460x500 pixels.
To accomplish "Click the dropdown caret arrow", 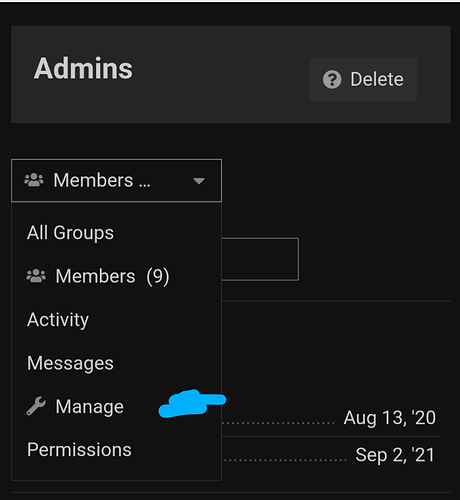I will [199, 181].
